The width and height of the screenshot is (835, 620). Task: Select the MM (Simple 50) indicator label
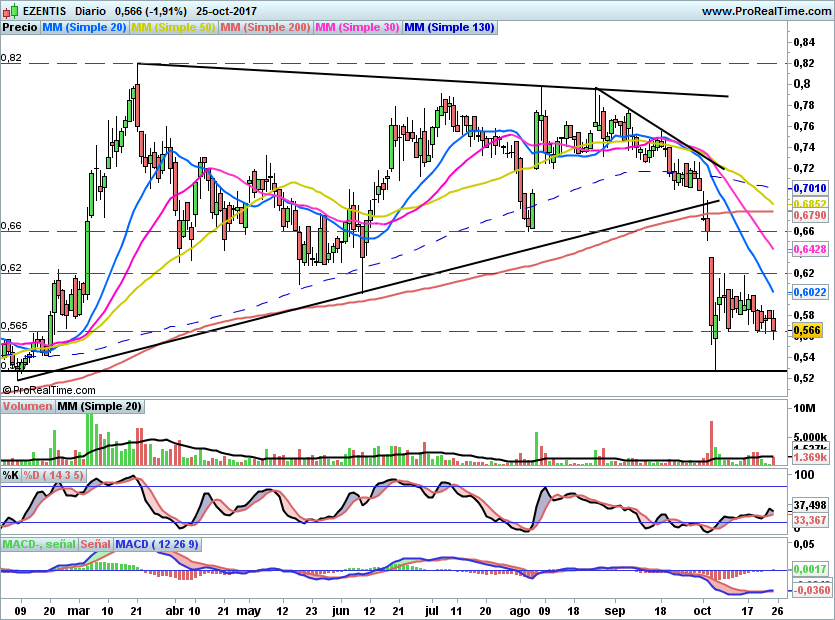coord(173,28)
